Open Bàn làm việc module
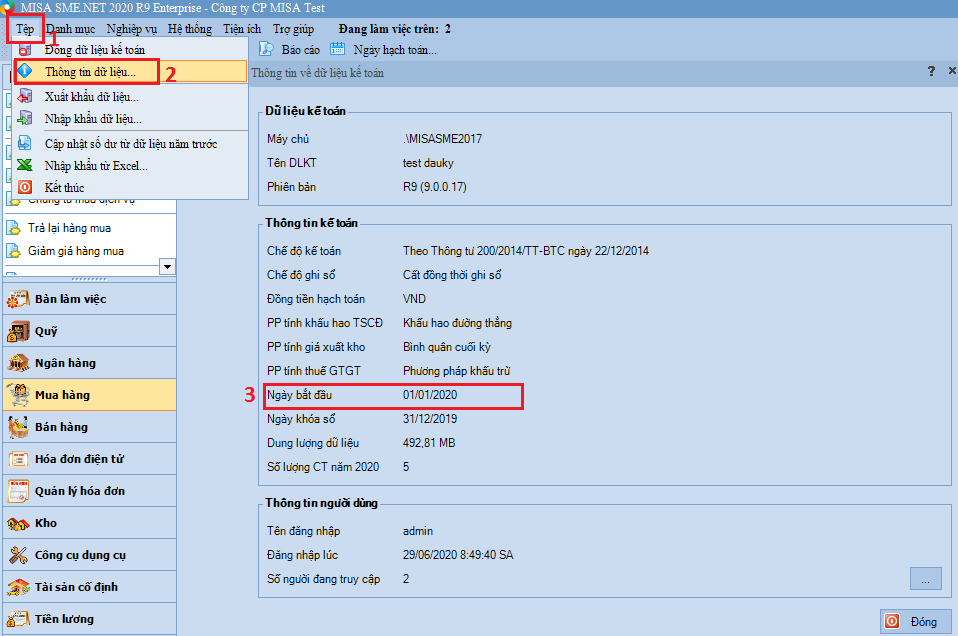Image resolution: width=958 pixels, height=636 pixels. (x=90, y=299)
